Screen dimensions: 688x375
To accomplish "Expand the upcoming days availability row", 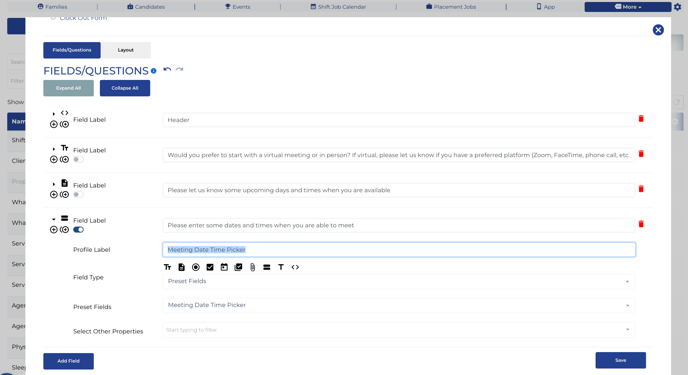I will pos(54,184).
